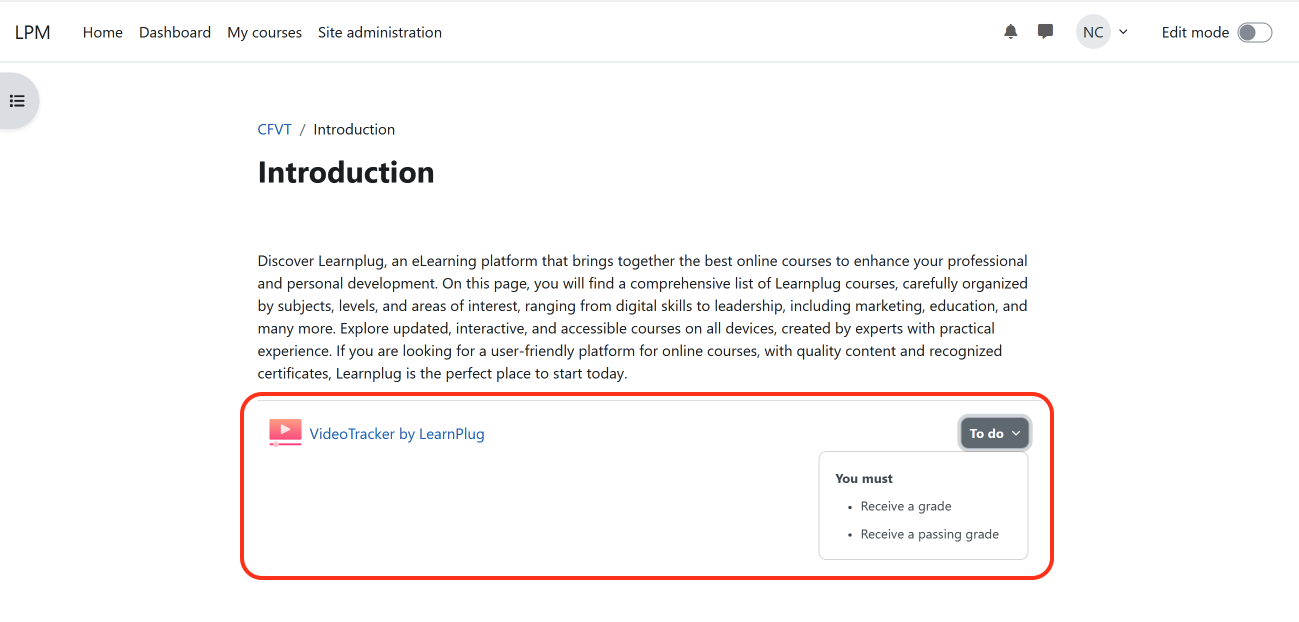The image size is (1299, 622).
Task: Open the notifications bell
Action: point(1010,31)
